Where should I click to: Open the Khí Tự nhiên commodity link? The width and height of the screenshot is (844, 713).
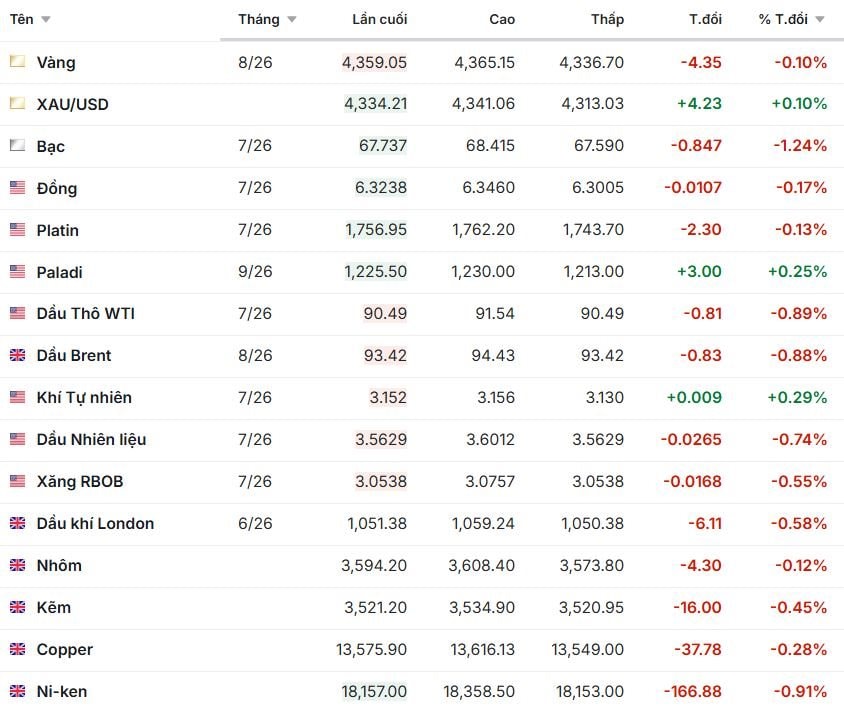coord(84,397)
